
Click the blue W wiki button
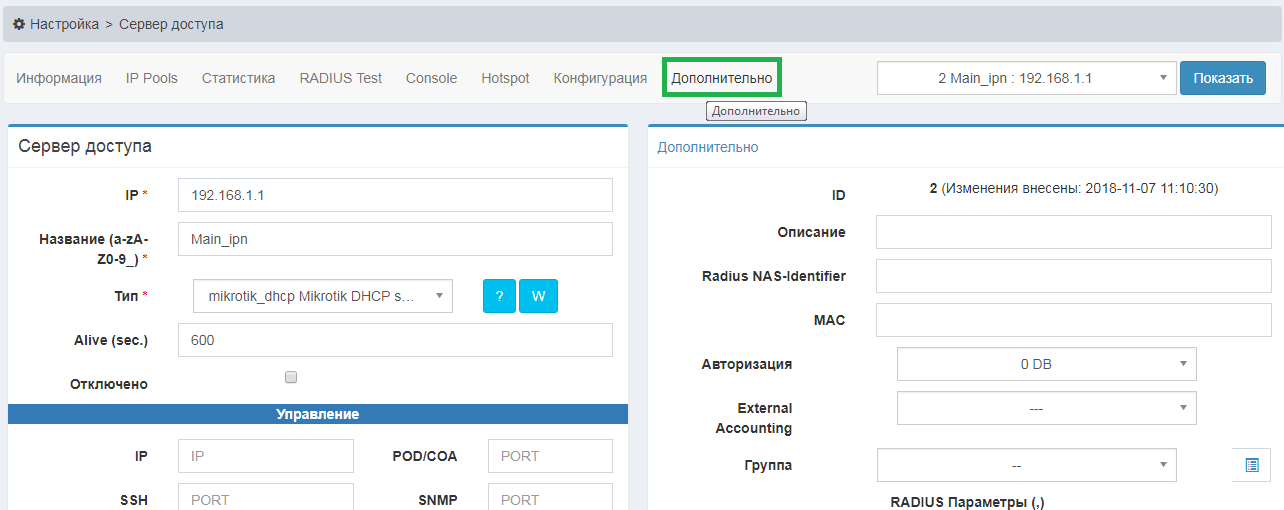(x=538, y=296)
